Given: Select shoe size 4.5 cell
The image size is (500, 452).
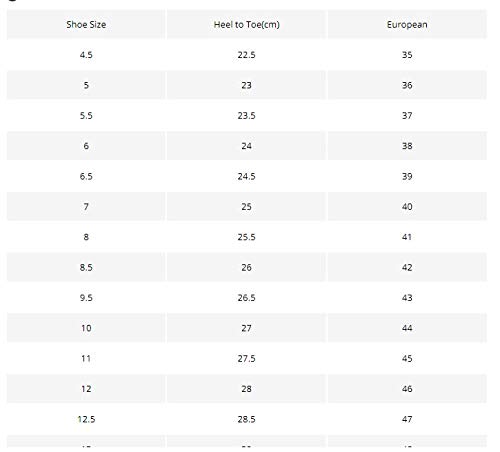Looking at the screenshot, I should click(x=86, y=55).
